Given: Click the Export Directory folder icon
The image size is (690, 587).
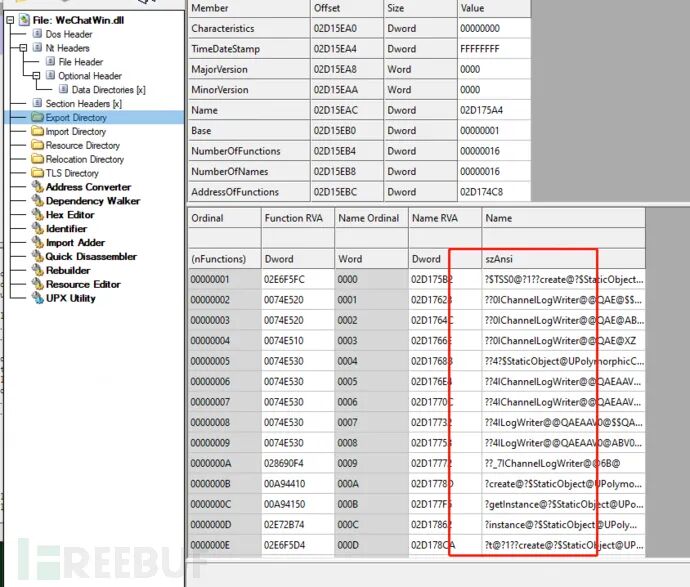Looking at the screenshot, I should coord(38,117).
